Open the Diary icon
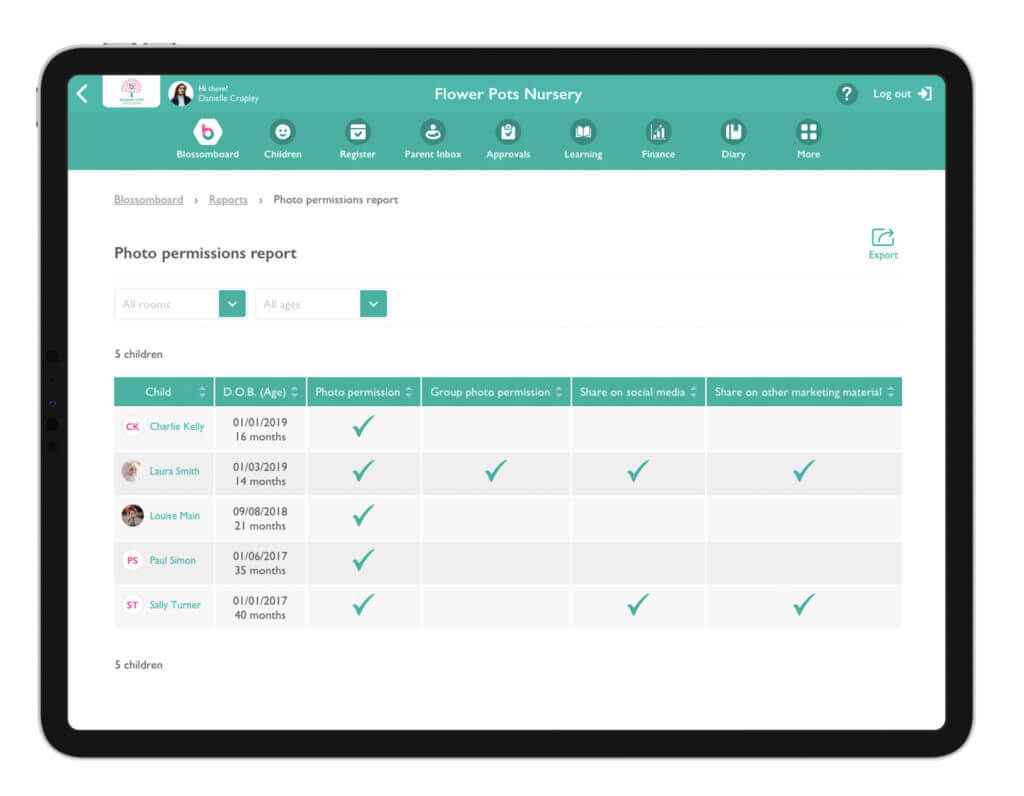The width and height of the screenshot is (1024, 796). point(733,133)
